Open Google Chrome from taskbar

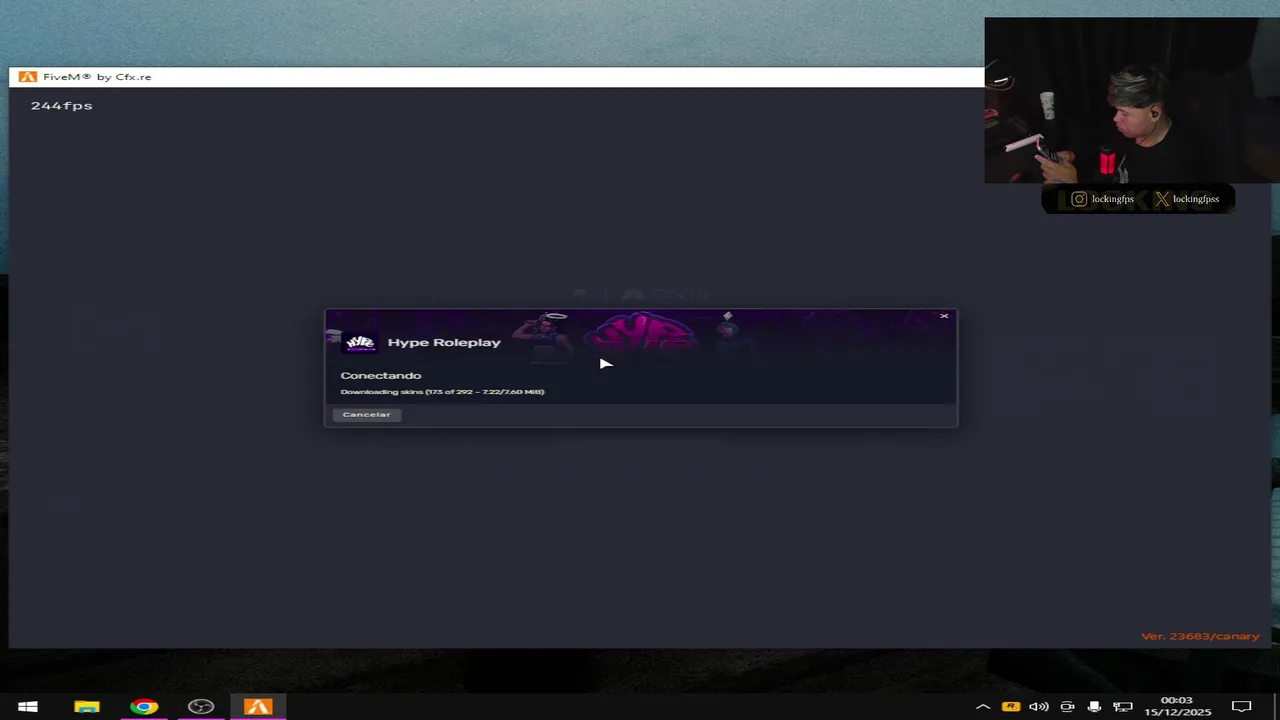(144, 707)
